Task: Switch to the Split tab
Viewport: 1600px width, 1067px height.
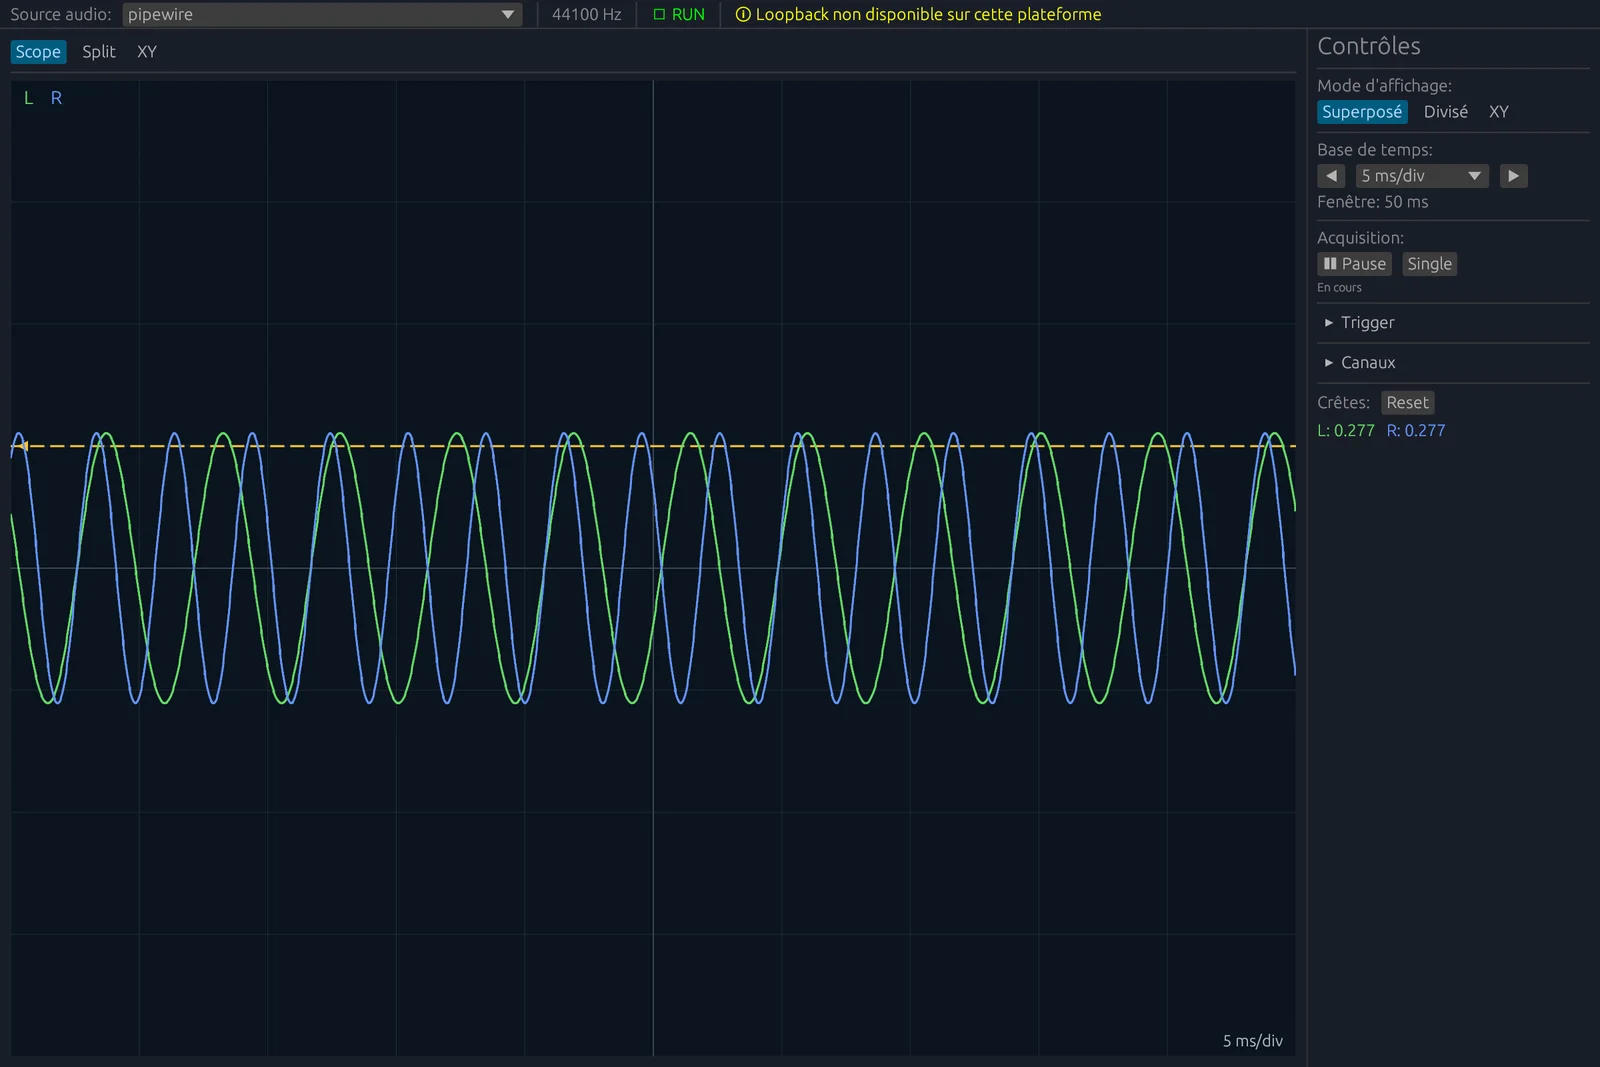Action: point(99,52)
